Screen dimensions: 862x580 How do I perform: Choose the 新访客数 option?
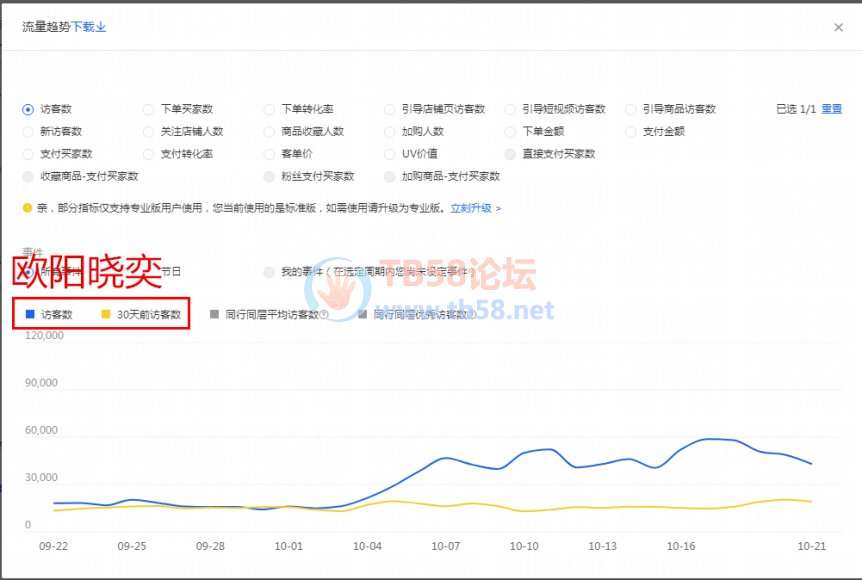pos(27,132)
